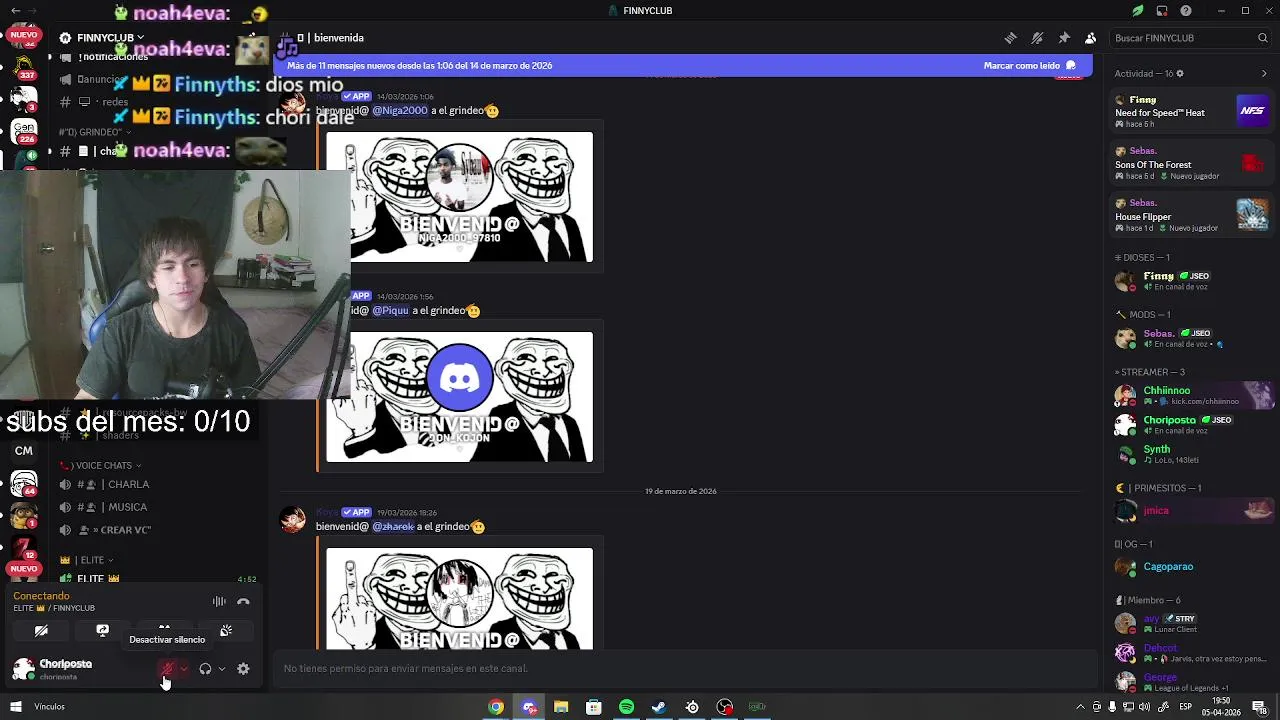Toggle member list visibility
This screenshot has height=720, width=1280.
click(1090, 38)
